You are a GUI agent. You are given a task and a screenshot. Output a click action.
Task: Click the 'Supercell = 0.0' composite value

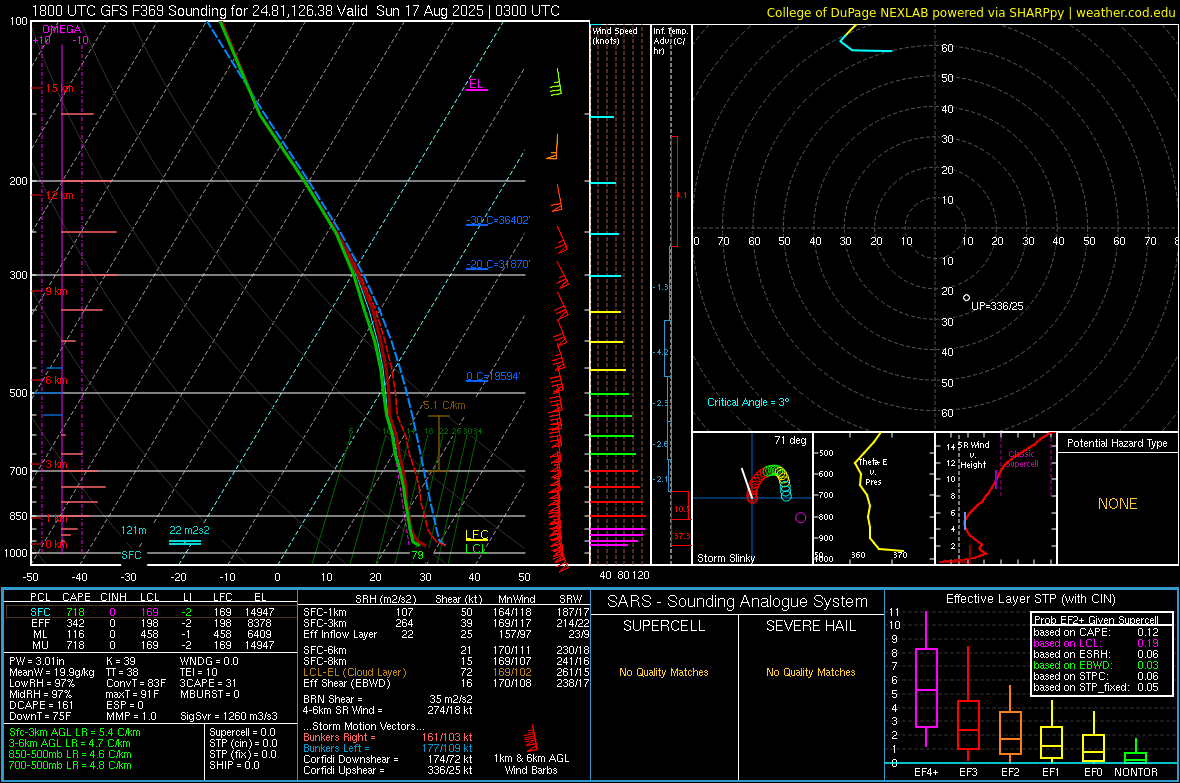[x=242, y=732]
